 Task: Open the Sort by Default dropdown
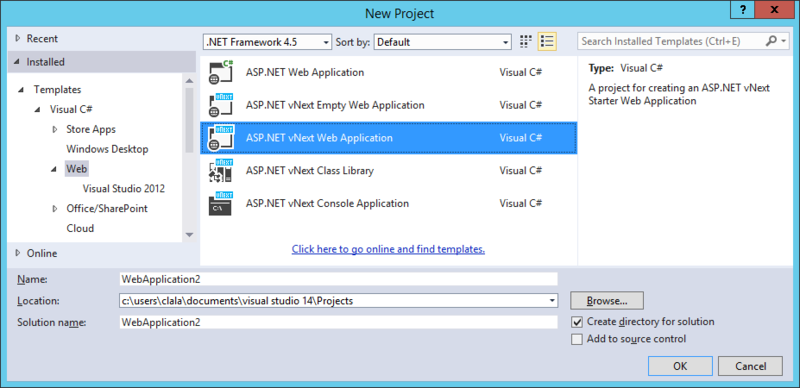click(442, 42)
